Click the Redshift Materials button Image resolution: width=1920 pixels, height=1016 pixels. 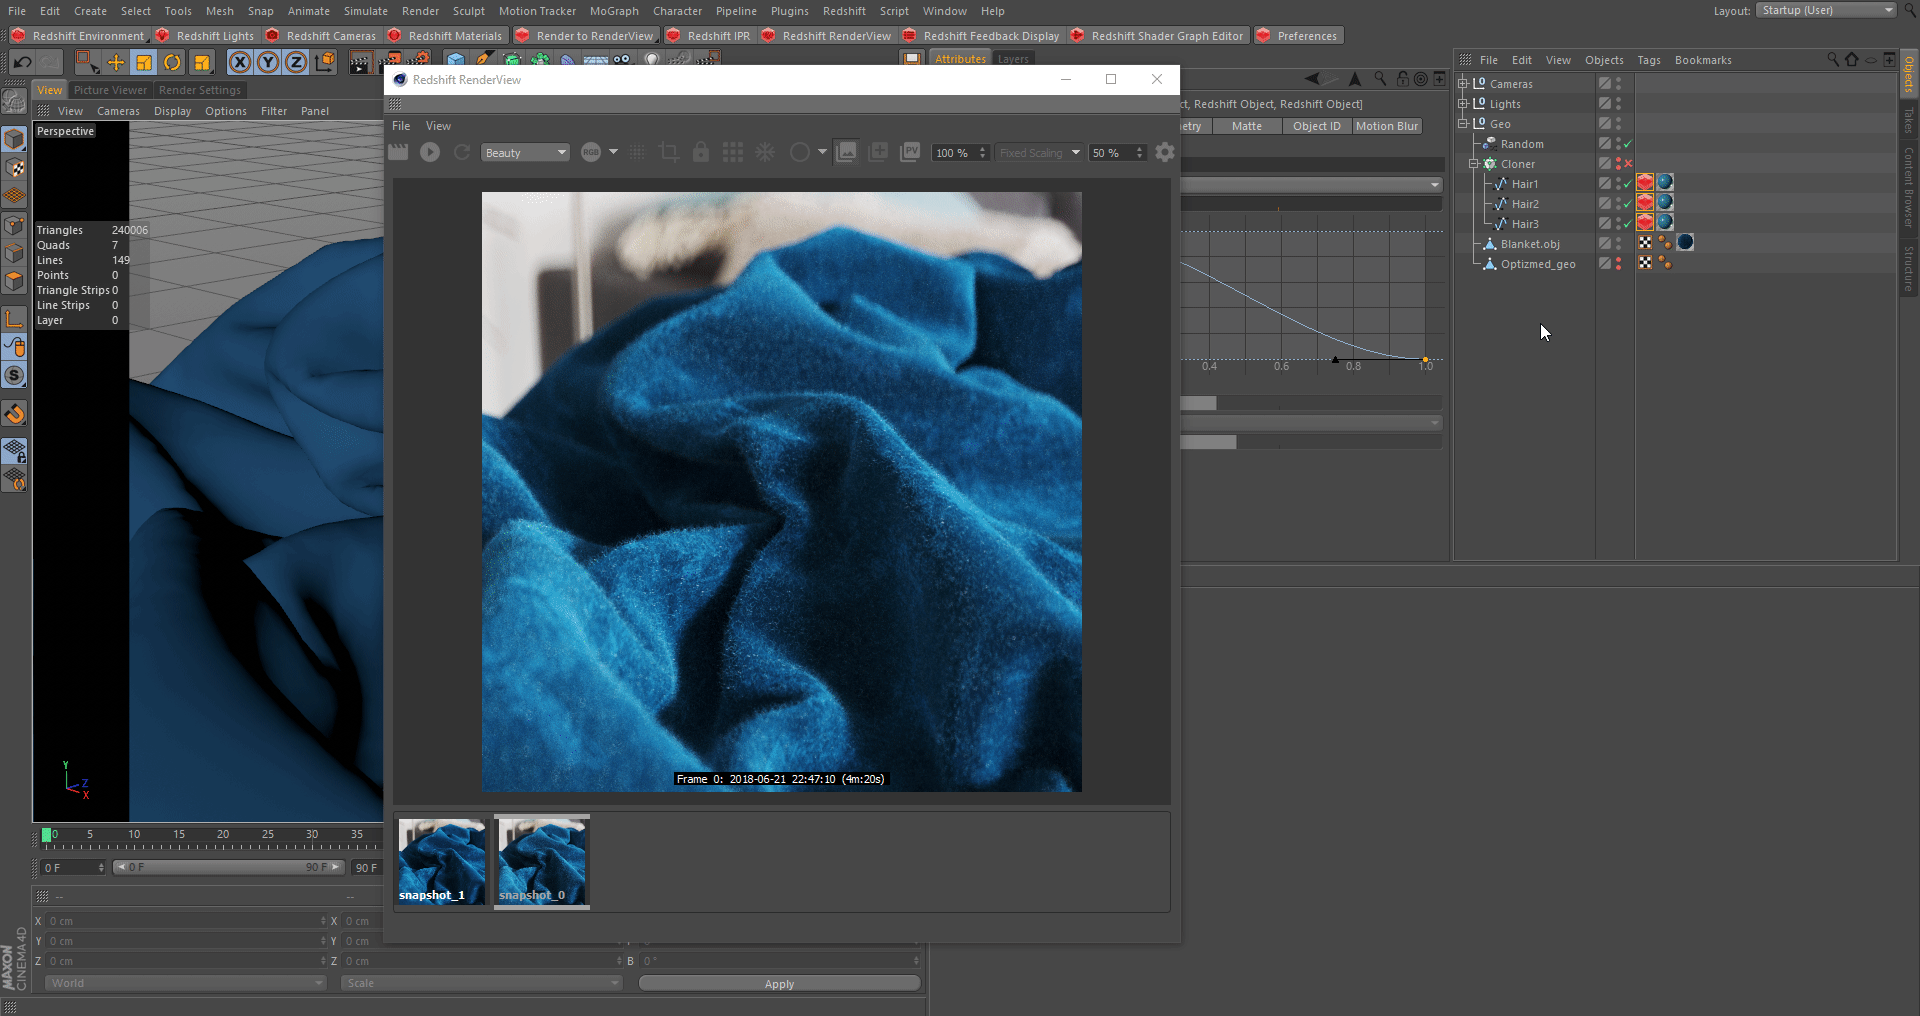[x=445, y=36]
